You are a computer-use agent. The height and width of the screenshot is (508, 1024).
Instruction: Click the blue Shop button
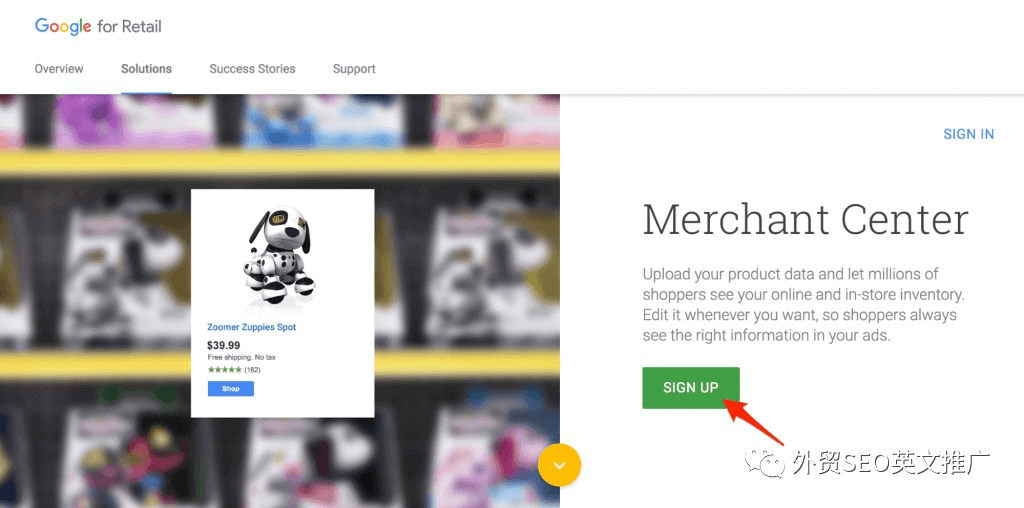click(231, 389)
